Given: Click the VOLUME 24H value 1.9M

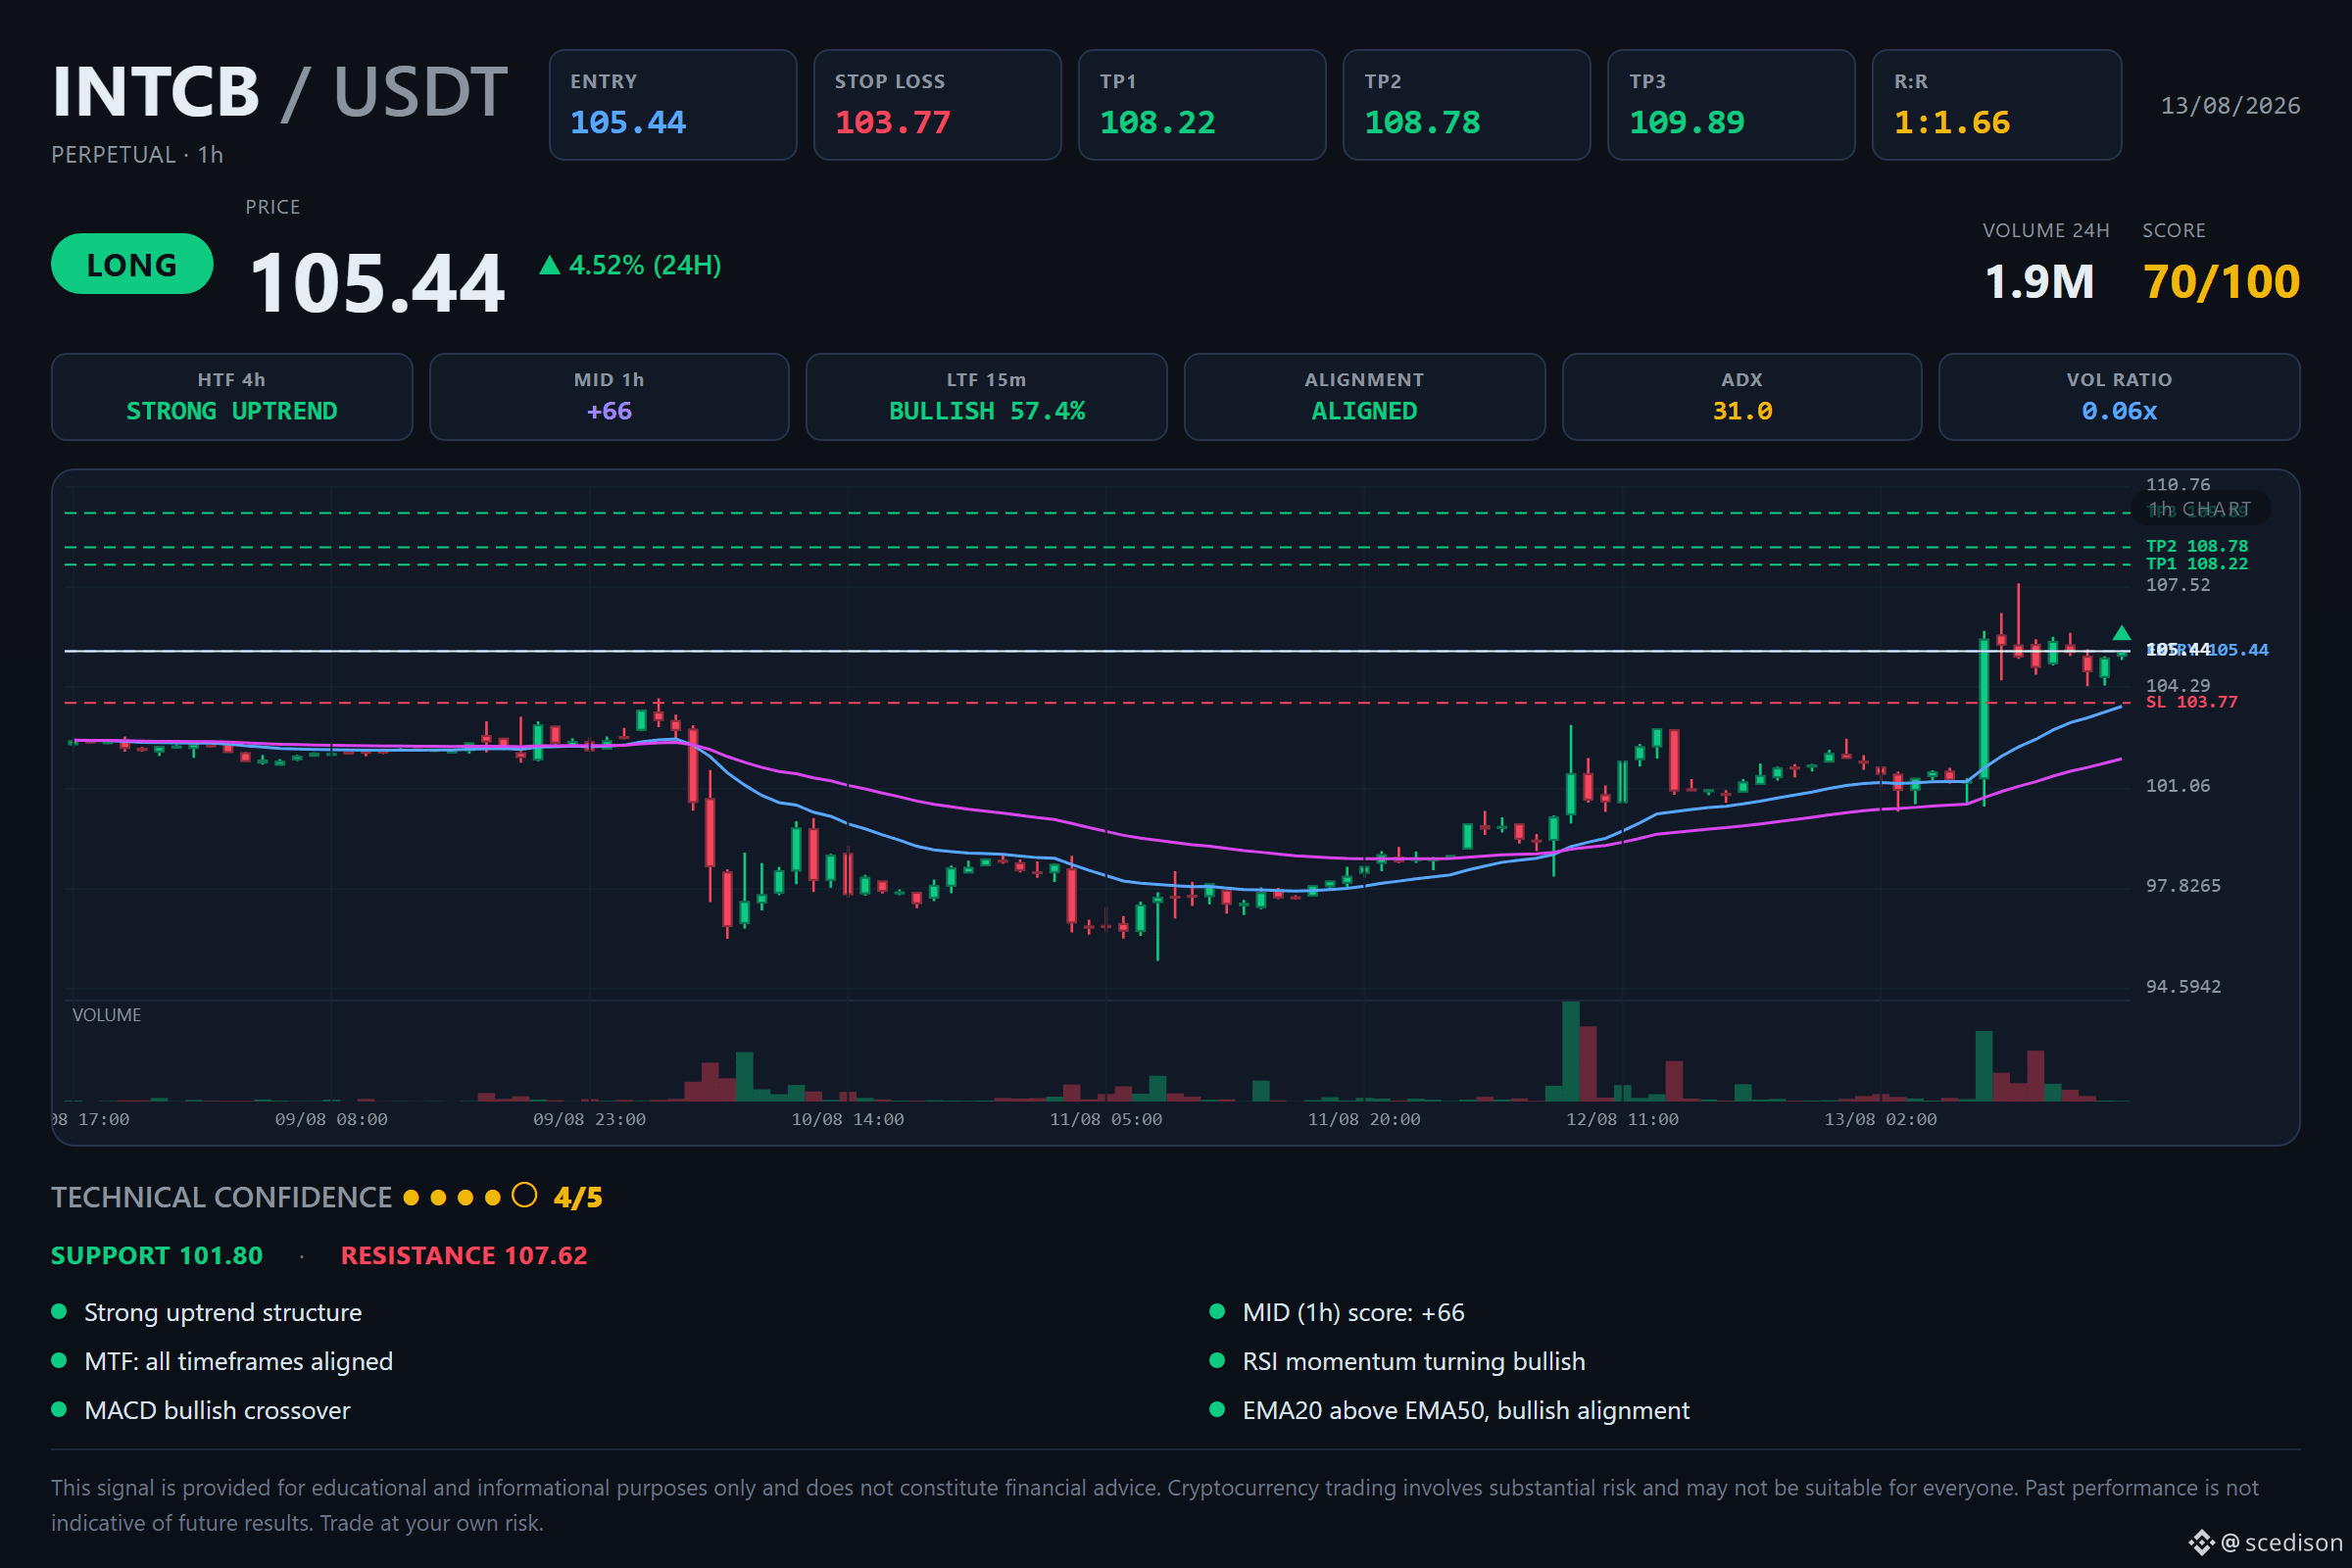Looking at the screenshot, I should coord(2039,282).
